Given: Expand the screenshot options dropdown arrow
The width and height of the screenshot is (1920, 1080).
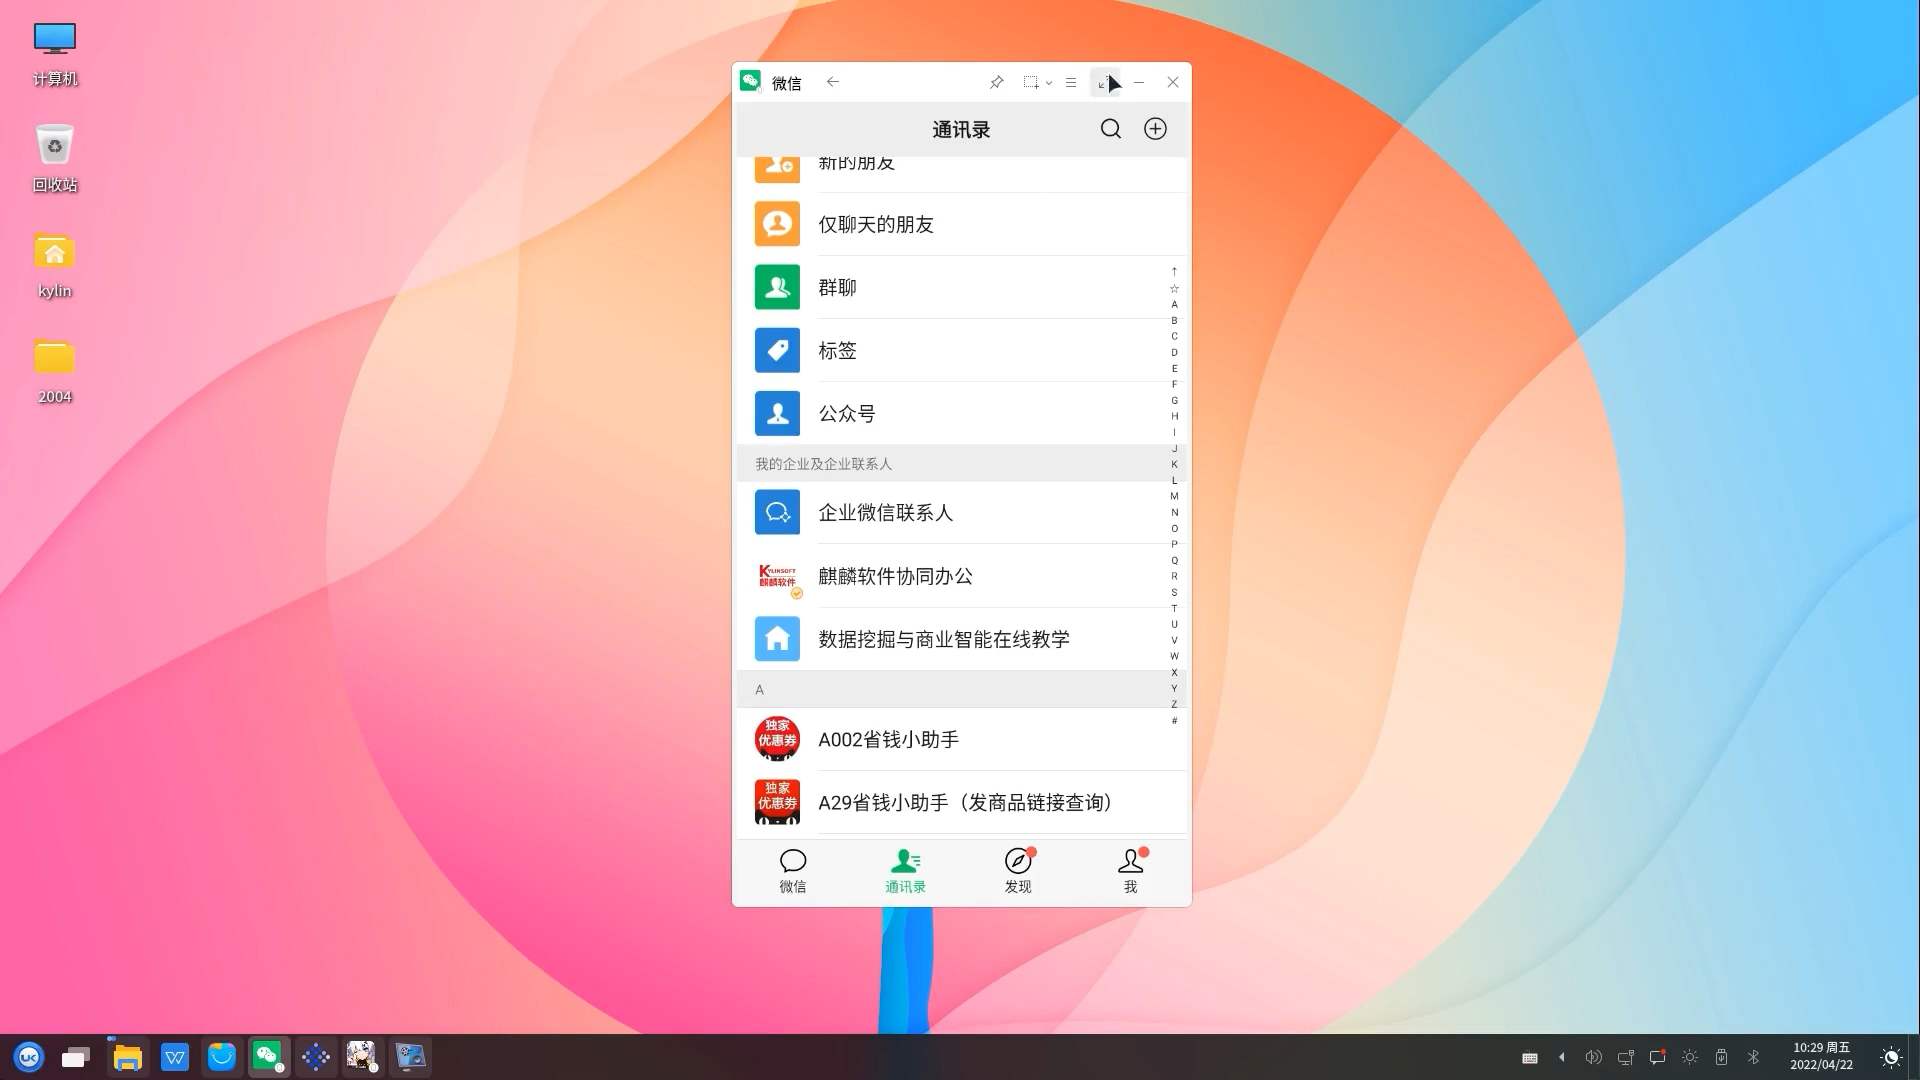Looking at the screenshot, I should pos(1049,82).
